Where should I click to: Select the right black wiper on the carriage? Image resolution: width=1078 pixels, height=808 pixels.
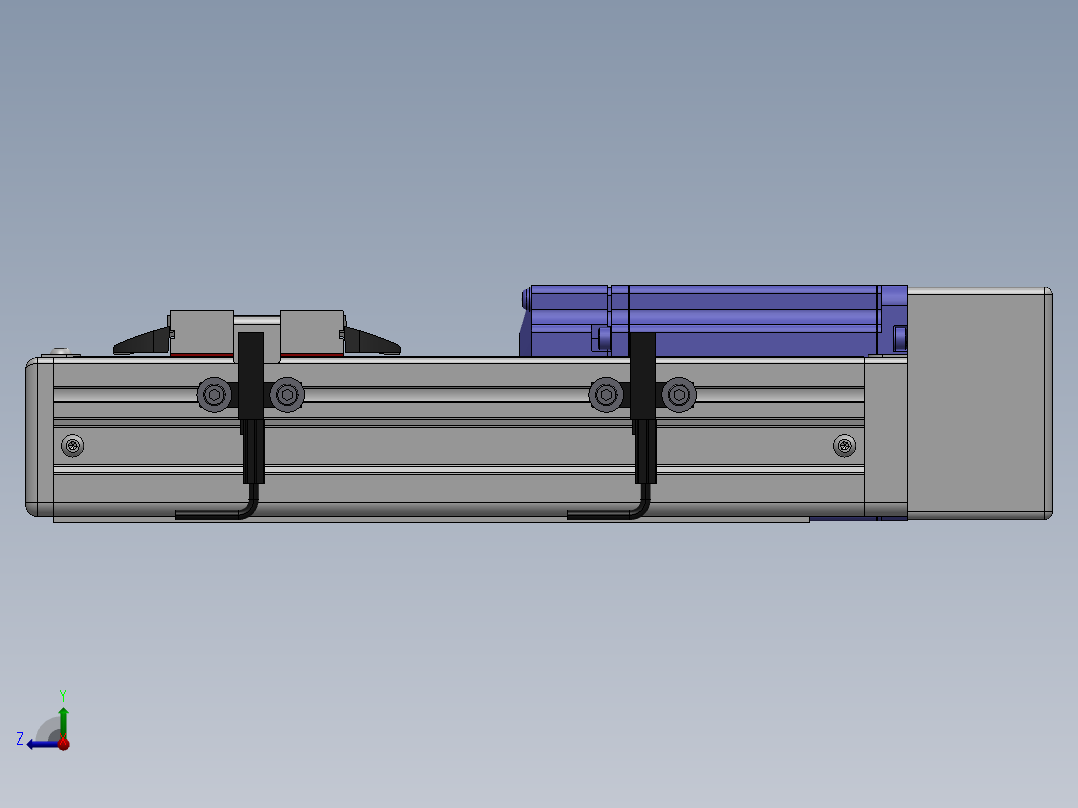point(372,341)
